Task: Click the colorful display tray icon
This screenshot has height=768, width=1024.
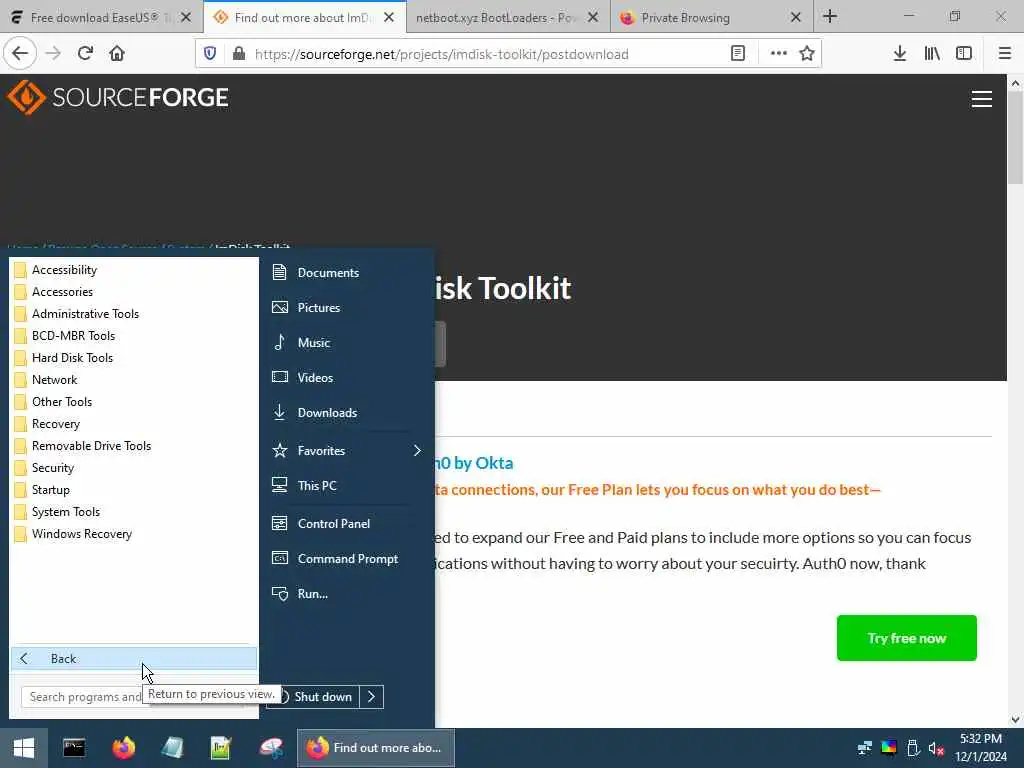Action: point(889,748)
